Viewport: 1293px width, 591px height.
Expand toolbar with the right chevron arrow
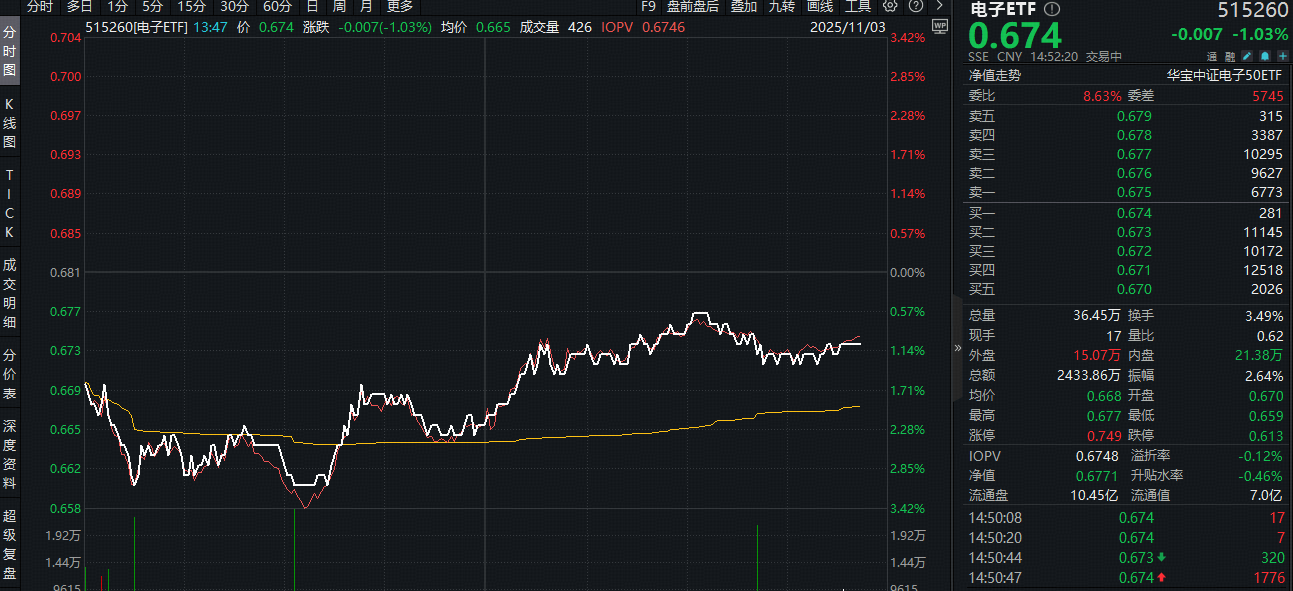(938, 6)
